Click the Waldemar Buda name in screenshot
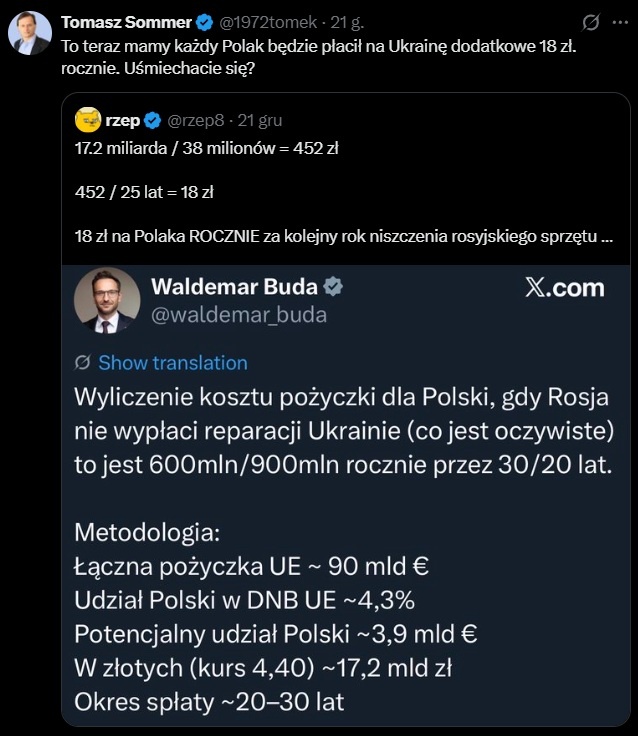 coord(233,287)
